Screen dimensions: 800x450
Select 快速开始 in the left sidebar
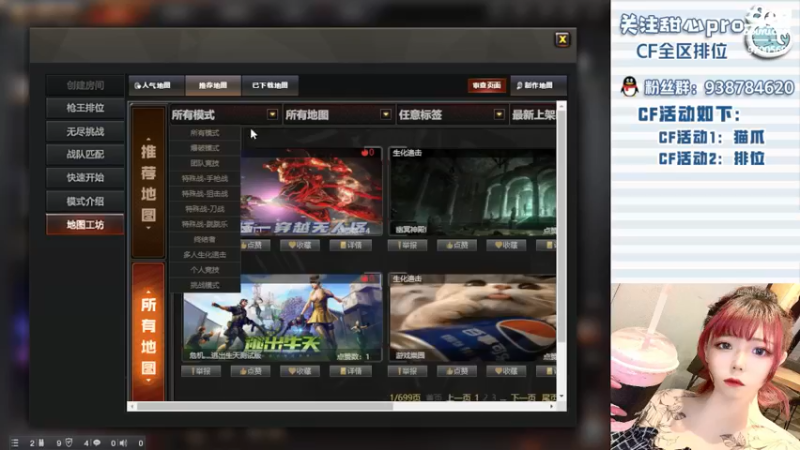[85, 178]
